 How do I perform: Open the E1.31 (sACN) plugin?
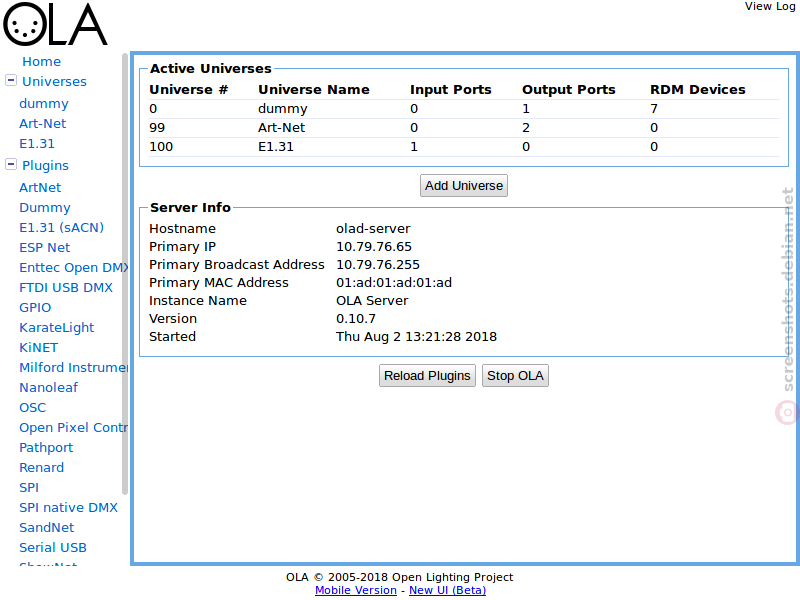tap(61, 228)
